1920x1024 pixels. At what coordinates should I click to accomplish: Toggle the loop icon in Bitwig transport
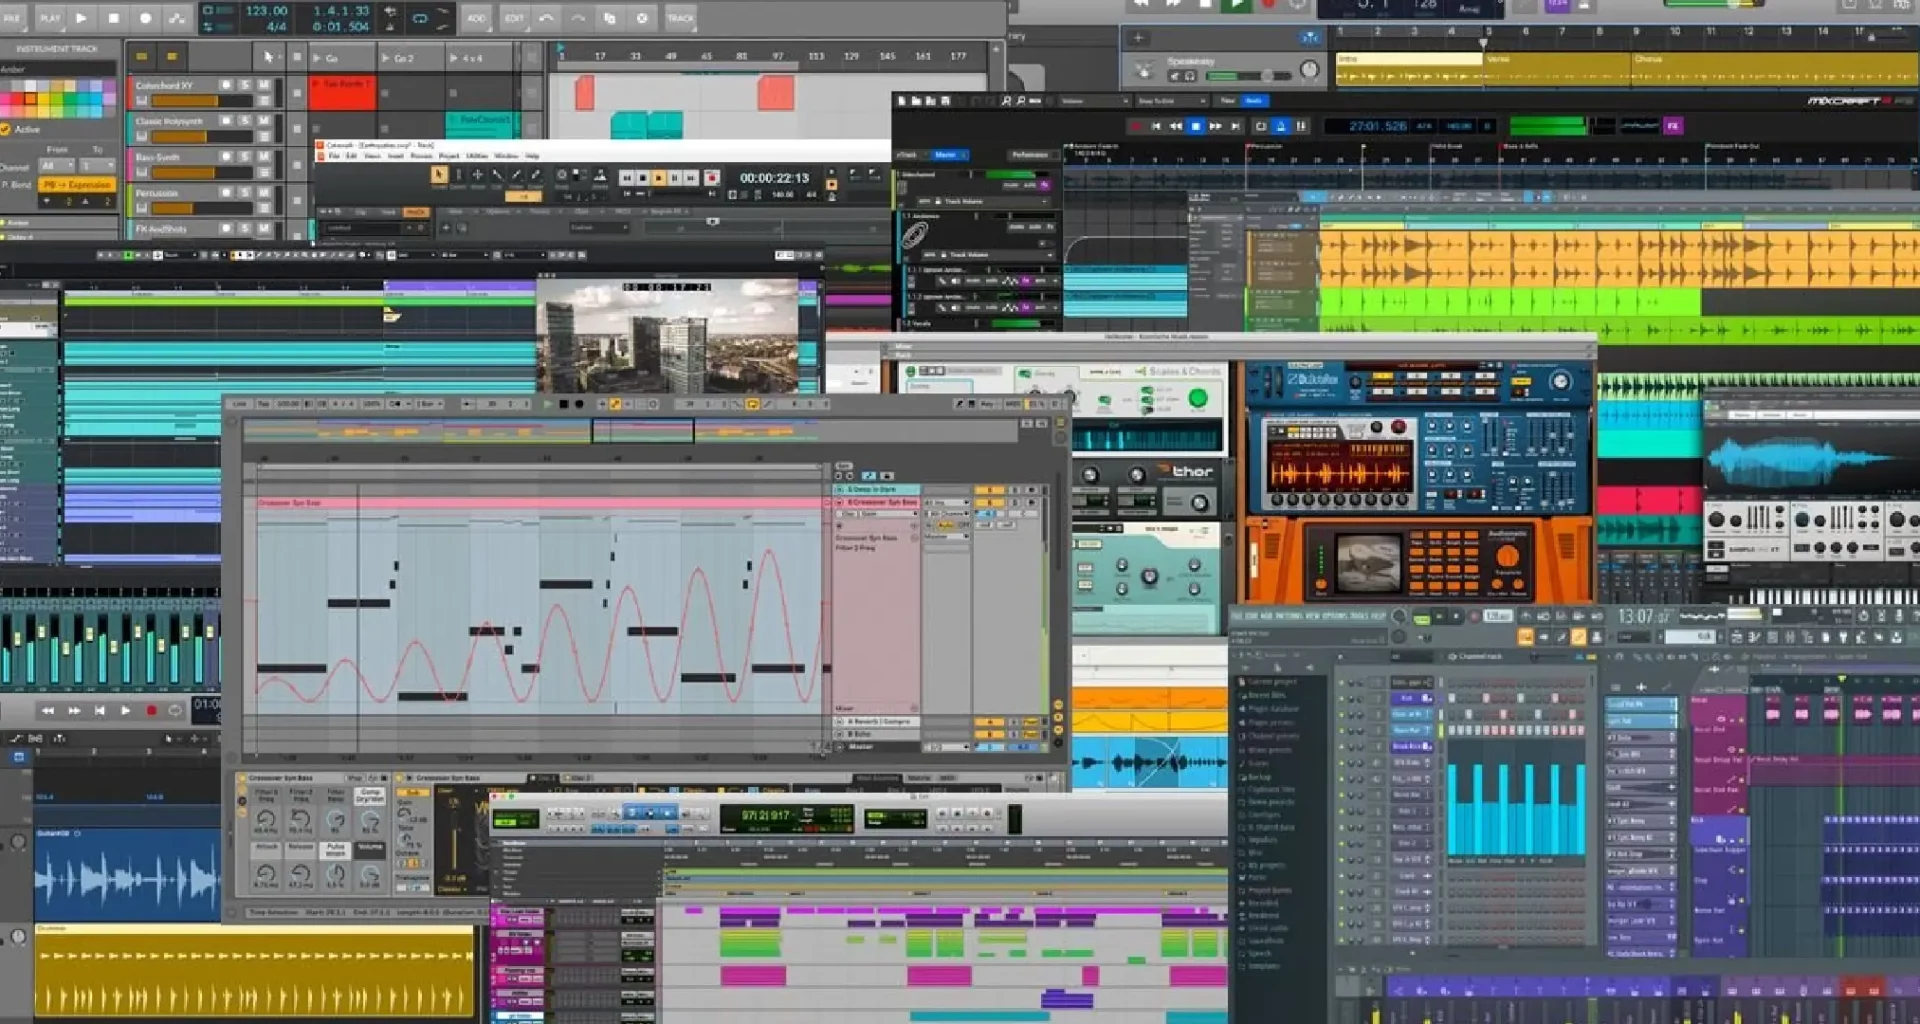[419, 18]
